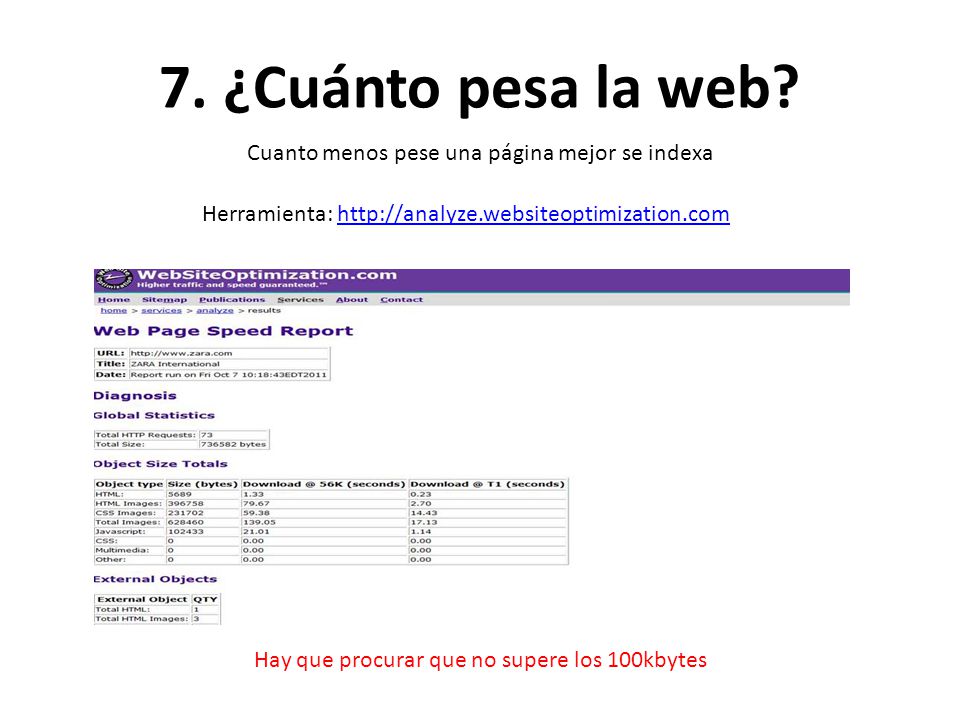Click the HTML Images size 396758
960x720 pixels.
coord(186,503)
